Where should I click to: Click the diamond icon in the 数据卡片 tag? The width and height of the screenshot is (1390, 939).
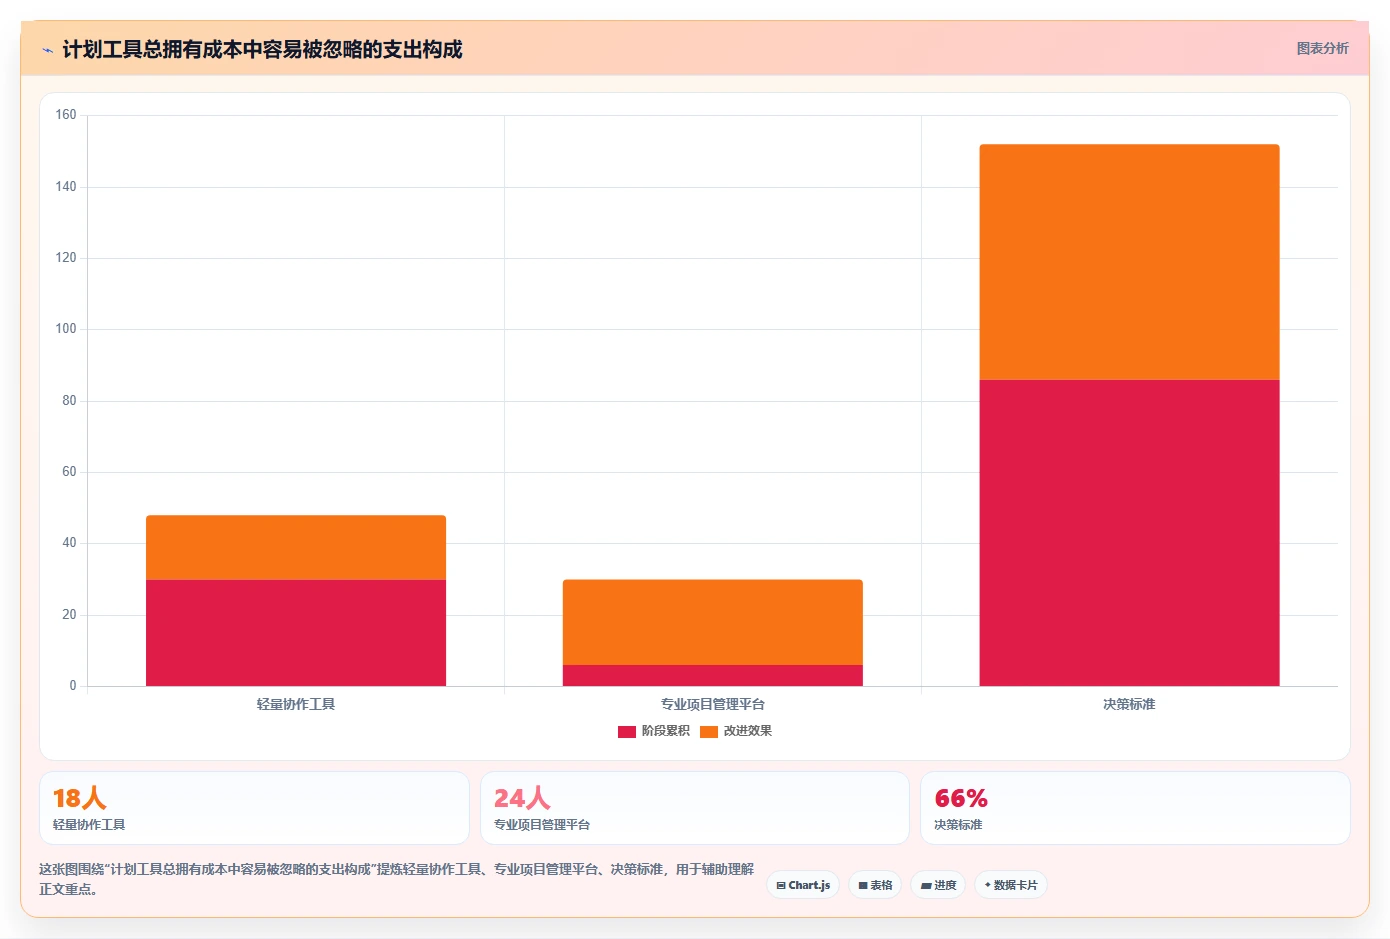(x=988, y=885)
